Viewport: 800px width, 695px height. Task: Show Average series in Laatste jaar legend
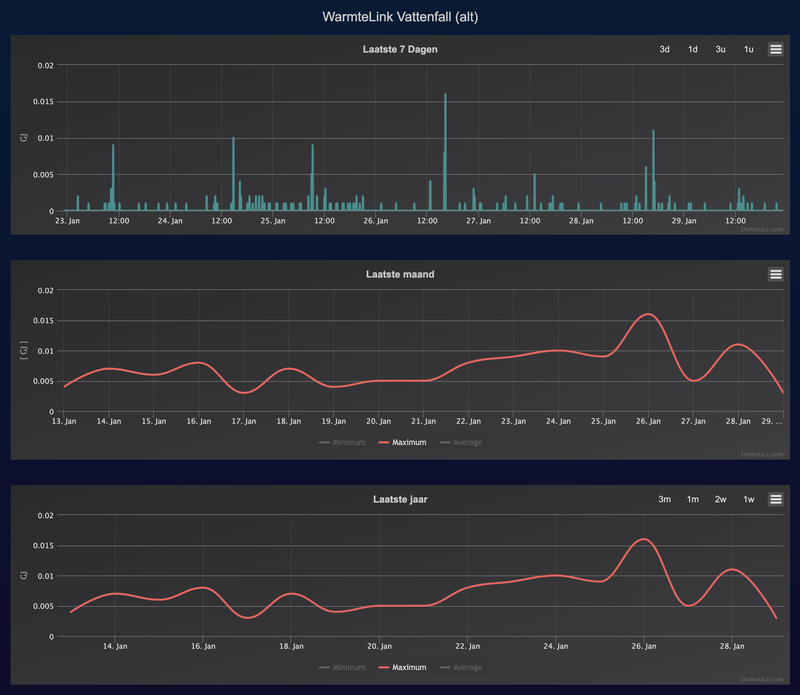coord(461,667)
